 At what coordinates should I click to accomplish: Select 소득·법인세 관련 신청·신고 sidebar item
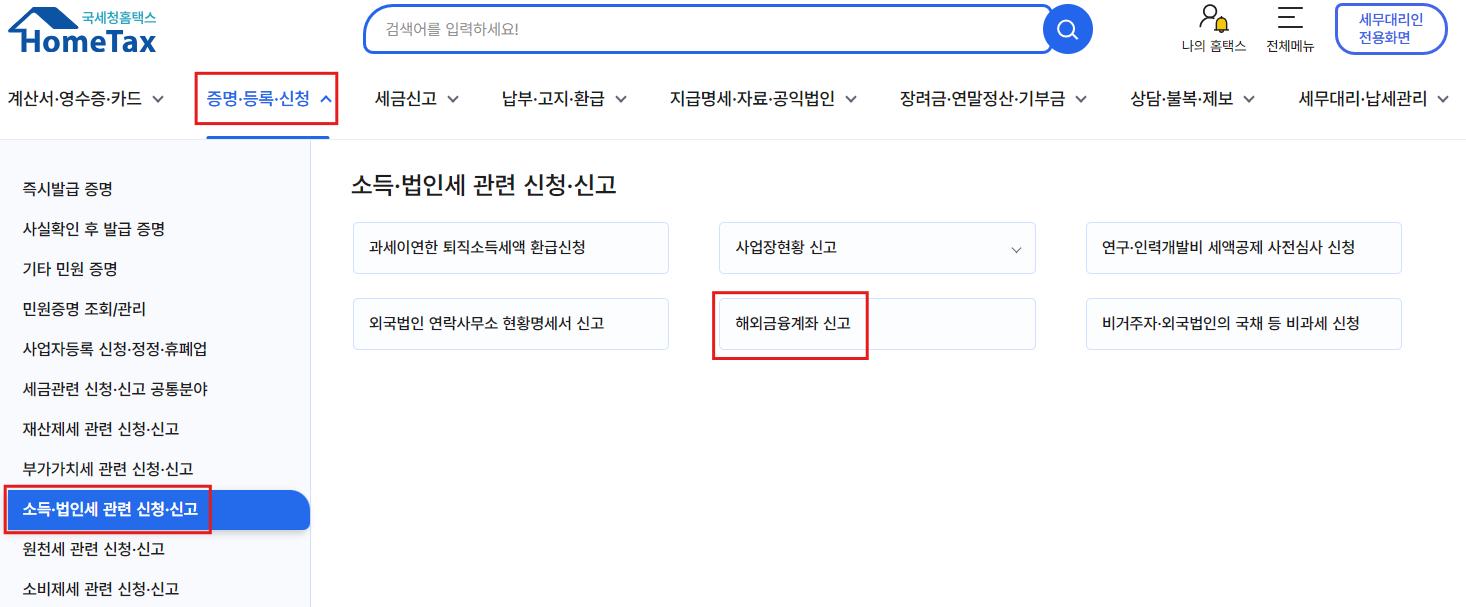click(x=110, y=510)
